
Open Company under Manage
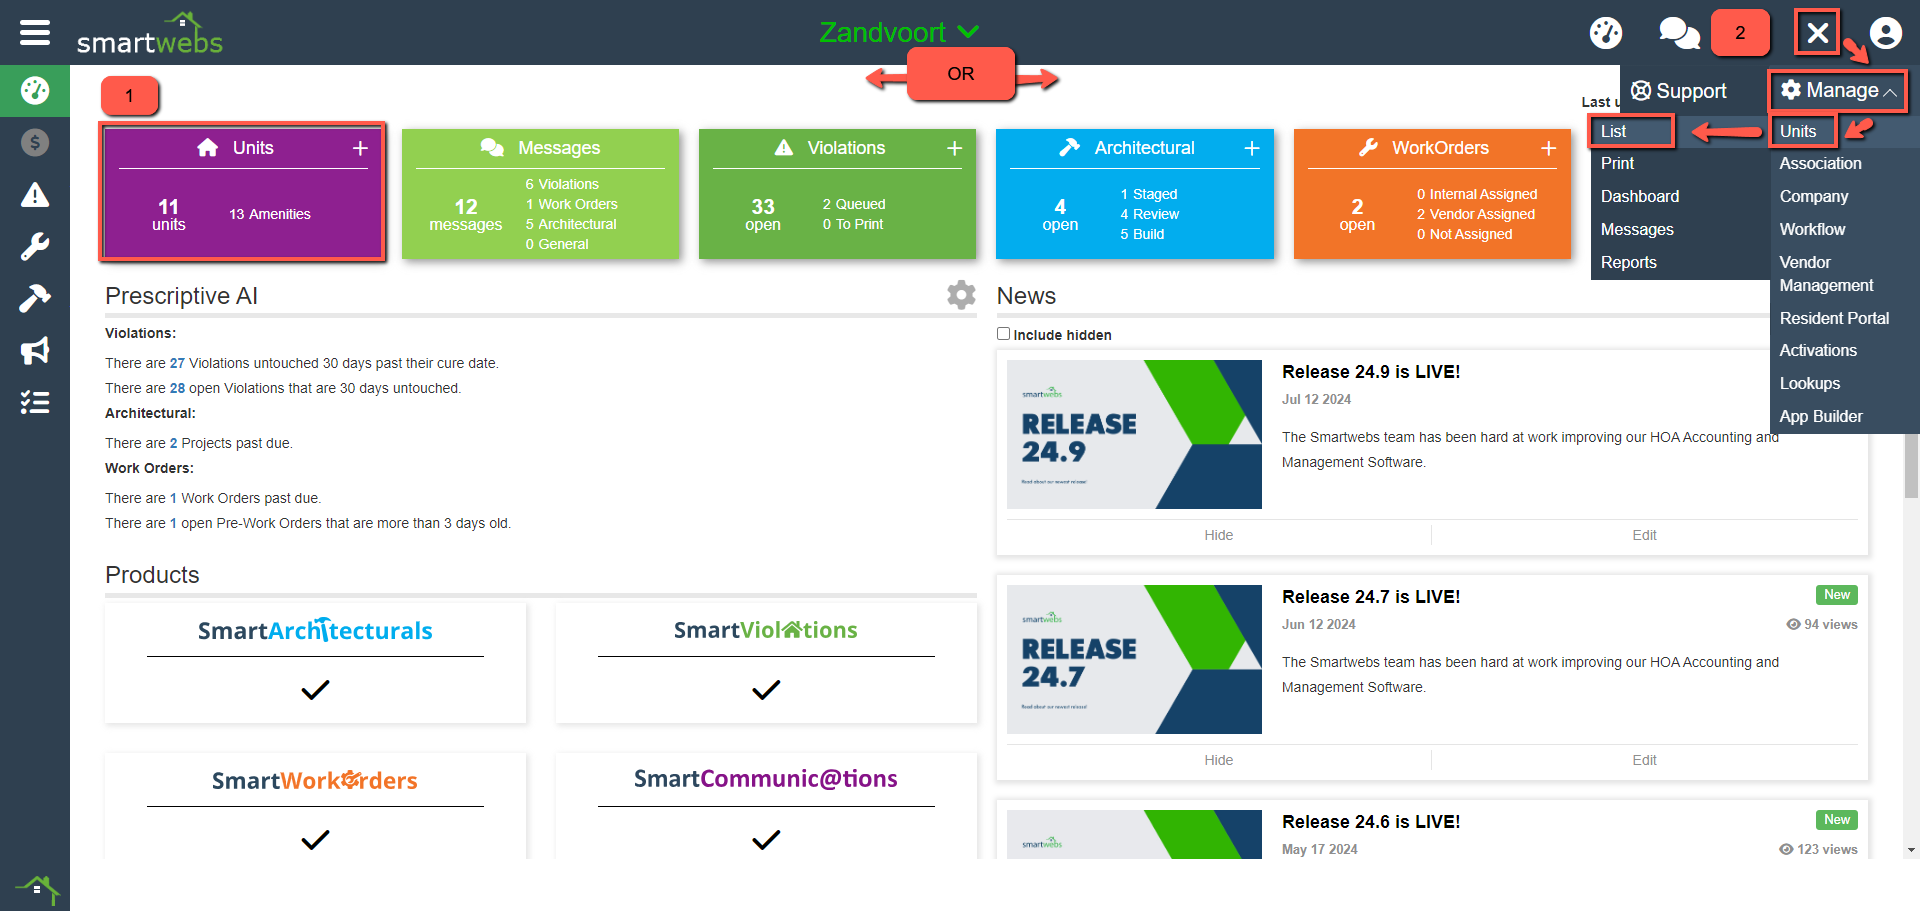[x=1814, y=197]
